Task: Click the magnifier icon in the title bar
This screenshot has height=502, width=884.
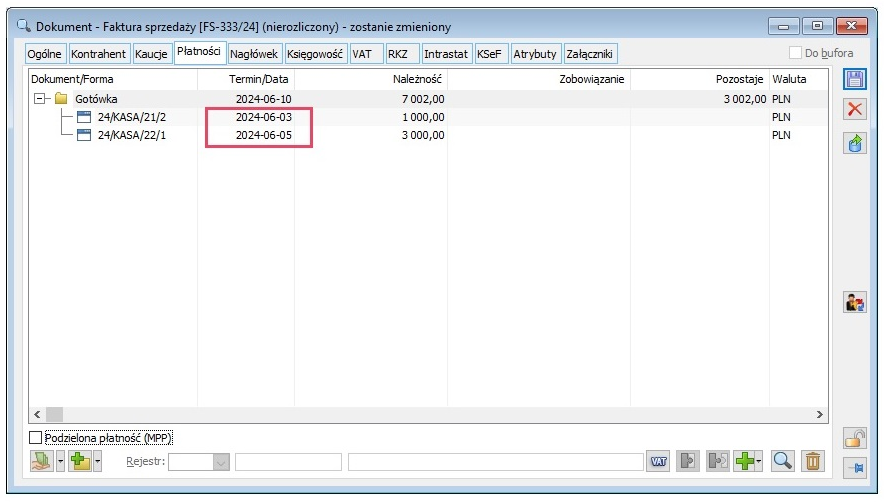Action: (23, 26)
